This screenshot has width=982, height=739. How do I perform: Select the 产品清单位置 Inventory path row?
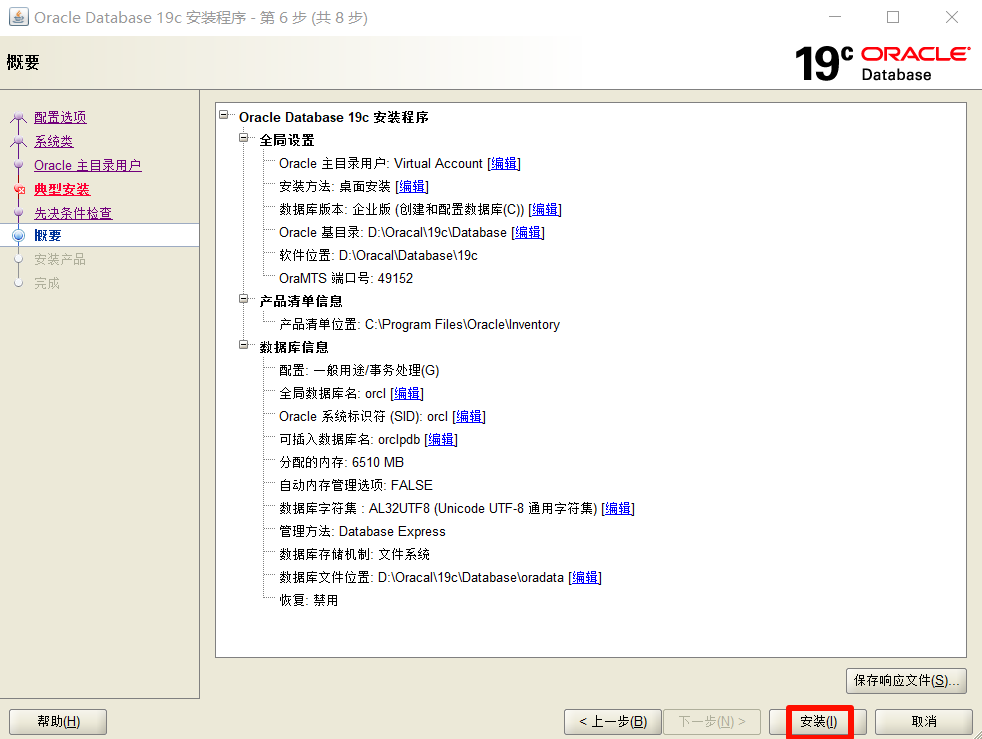tap(420, 324)
